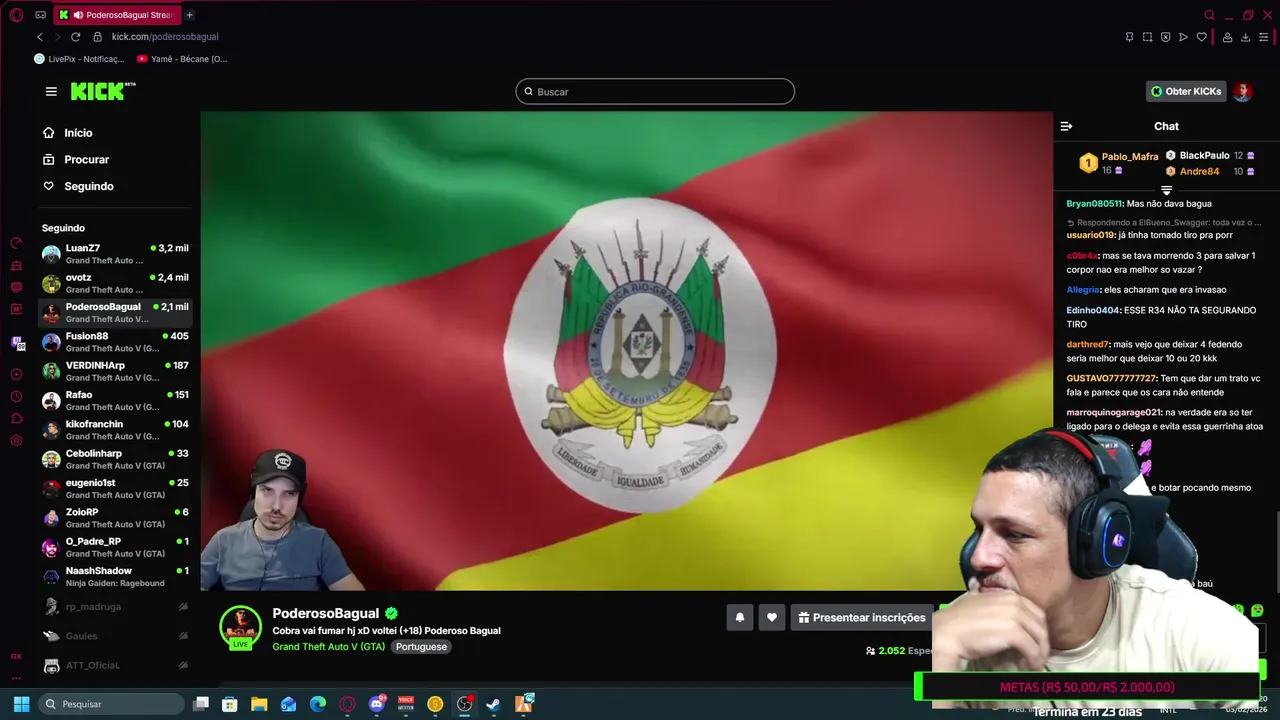Focus the Buscar search field
Image resolution: width=1280 pixels, height=720 pixels.
point(655,91)
